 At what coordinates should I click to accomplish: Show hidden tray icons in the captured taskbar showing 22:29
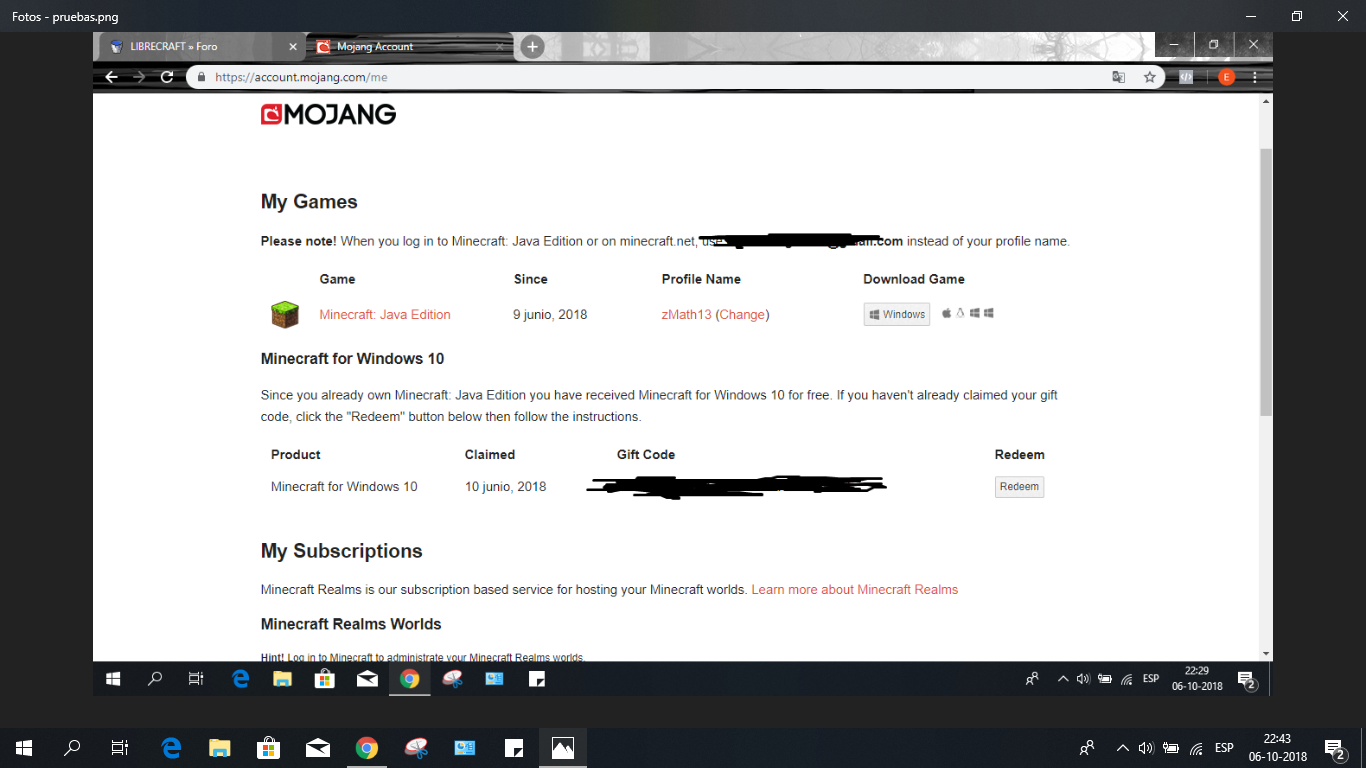pyautogui.click(x=1063, y=679)
